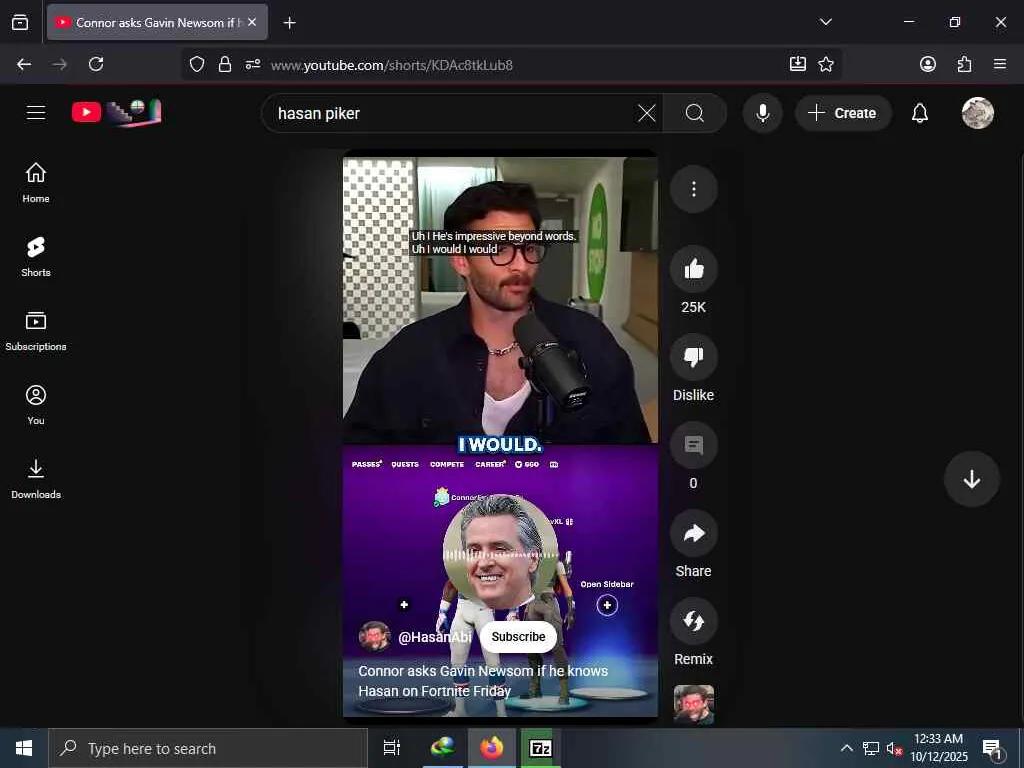Open site permissions icon in address bar

point(253,64)
